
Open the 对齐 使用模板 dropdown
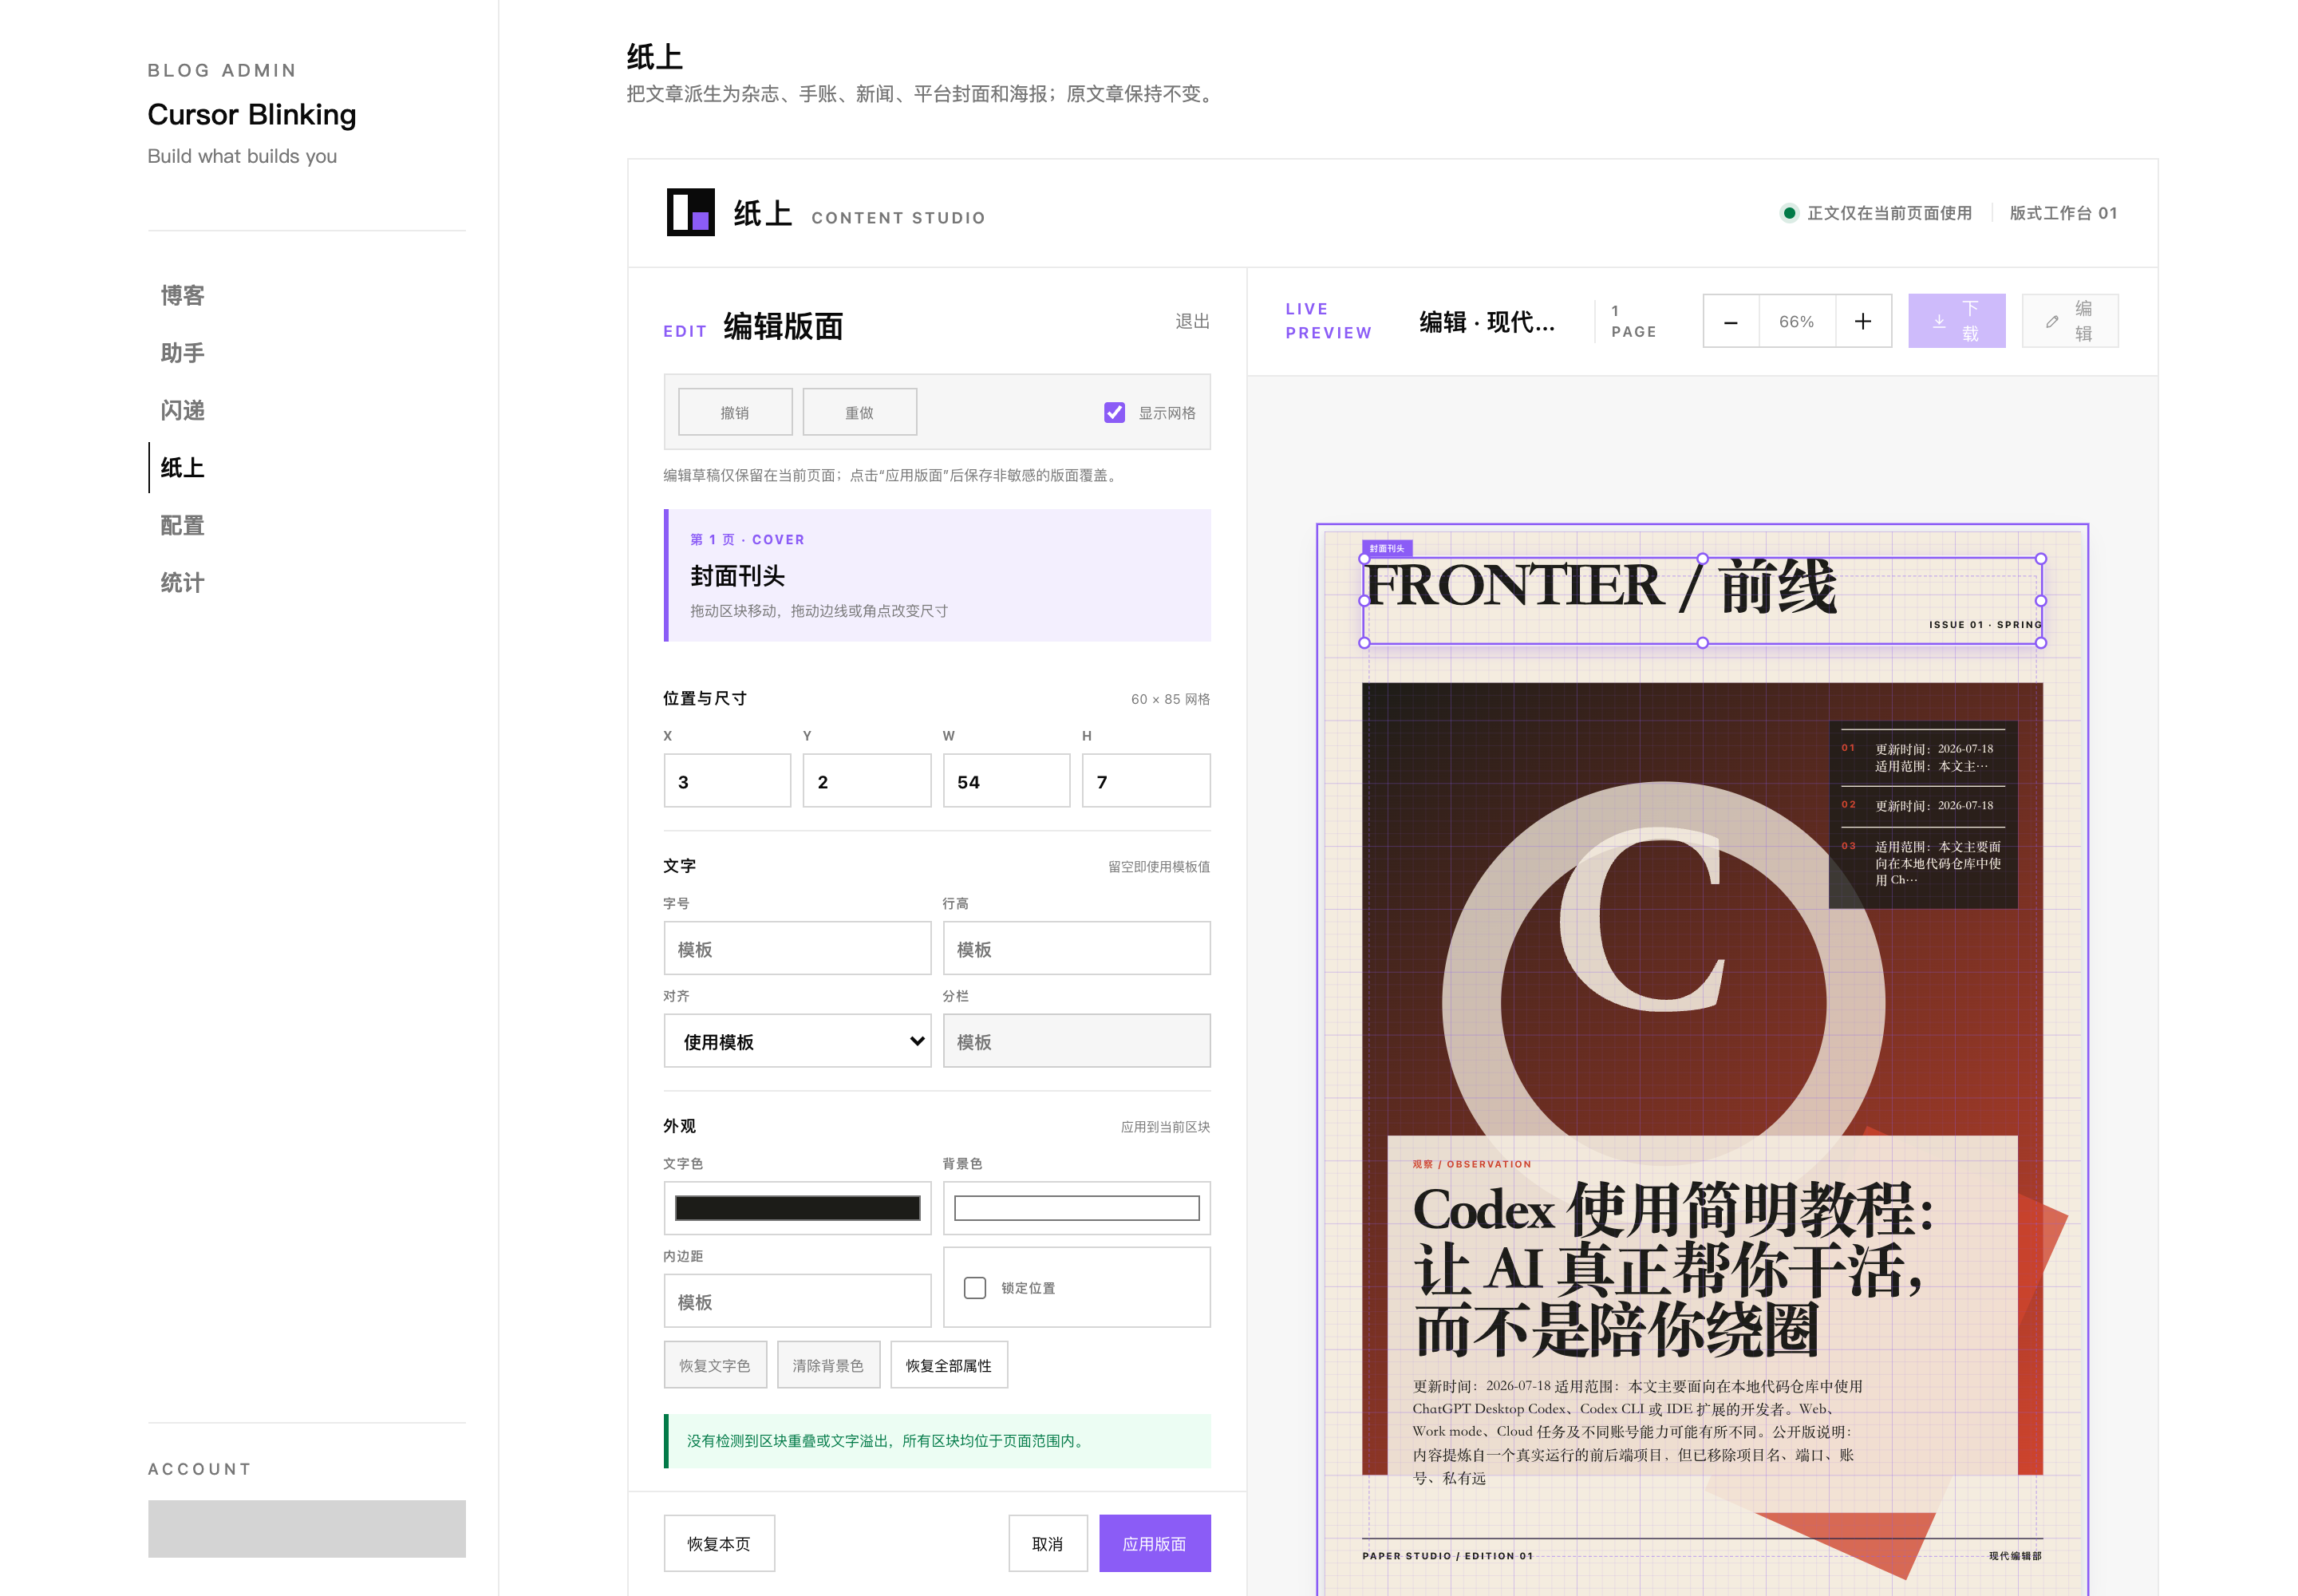(797, 1041)
